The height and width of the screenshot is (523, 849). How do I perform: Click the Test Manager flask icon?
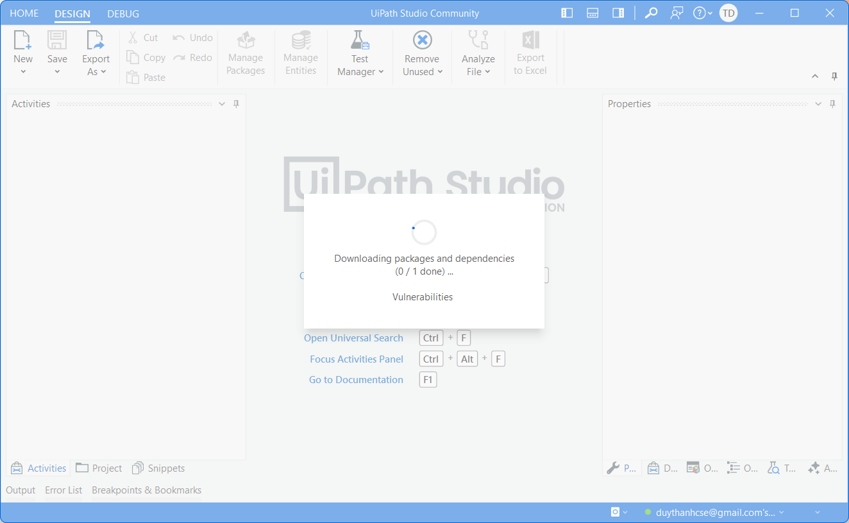(x=360, y=40)
